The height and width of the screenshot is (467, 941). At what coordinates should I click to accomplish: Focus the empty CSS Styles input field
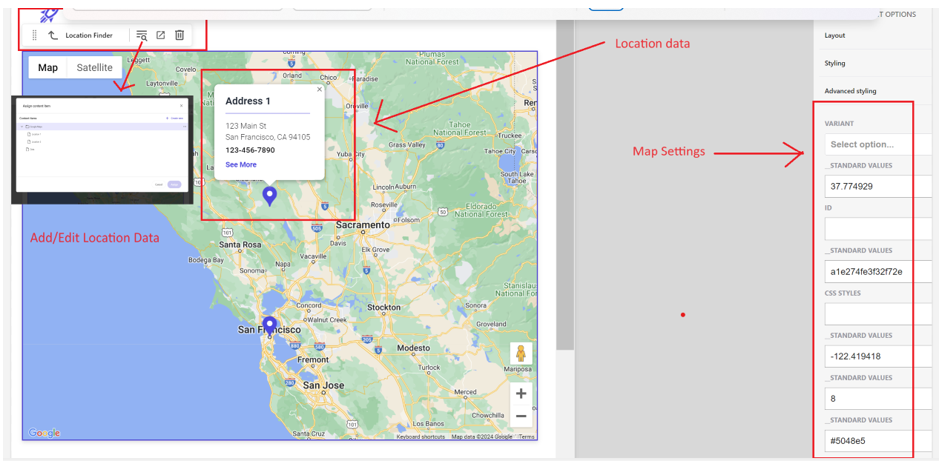879,314
